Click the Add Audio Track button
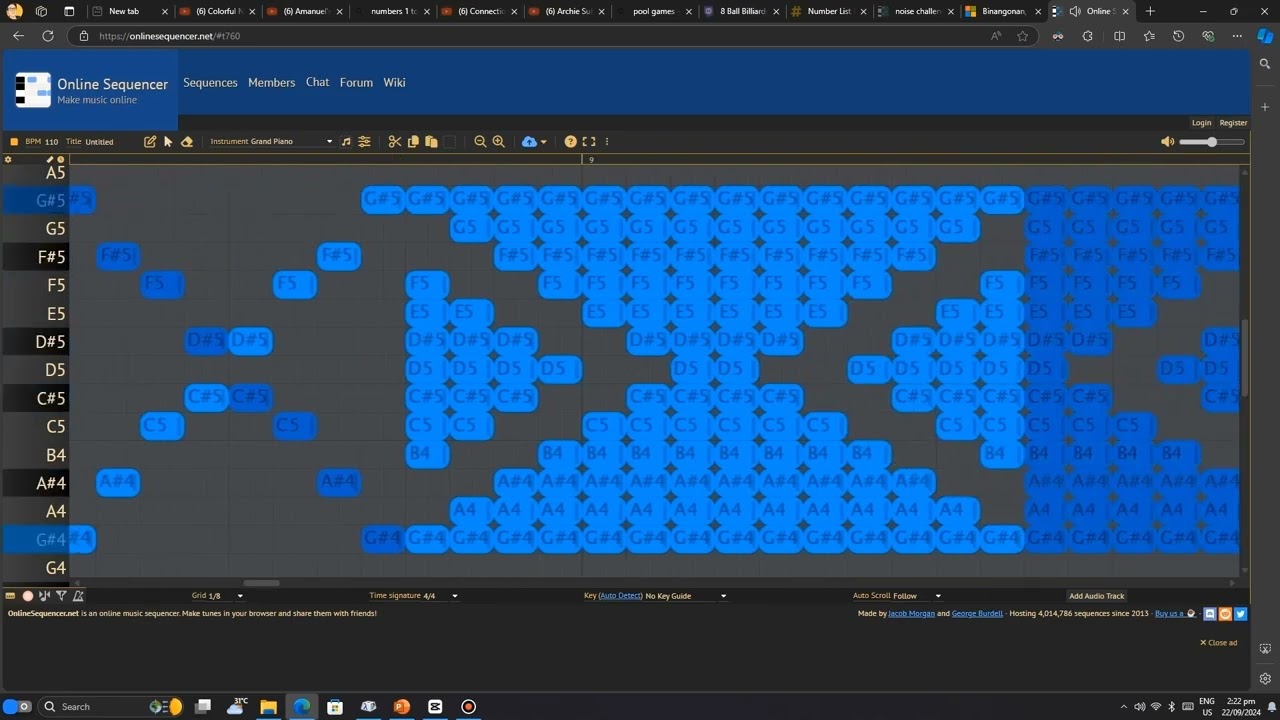This screenshot has width=1280, height=720. (1096, 596)
